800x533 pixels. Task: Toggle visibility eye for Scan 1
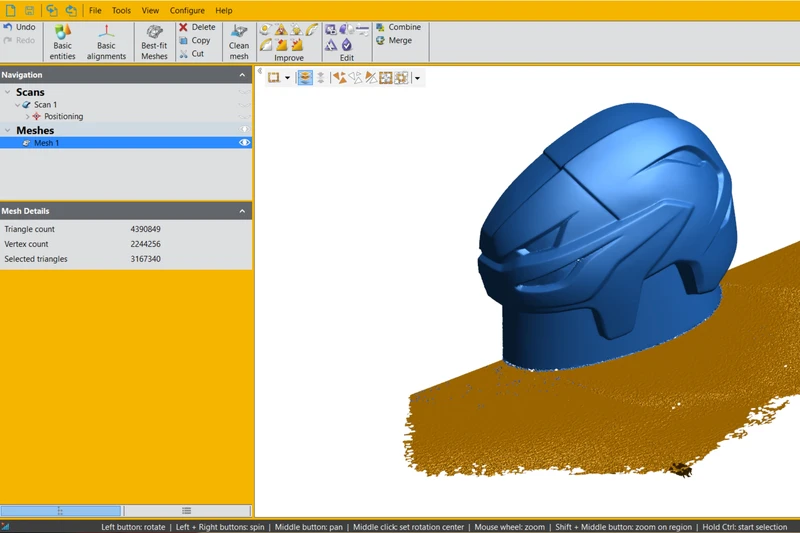coord(244,104)
